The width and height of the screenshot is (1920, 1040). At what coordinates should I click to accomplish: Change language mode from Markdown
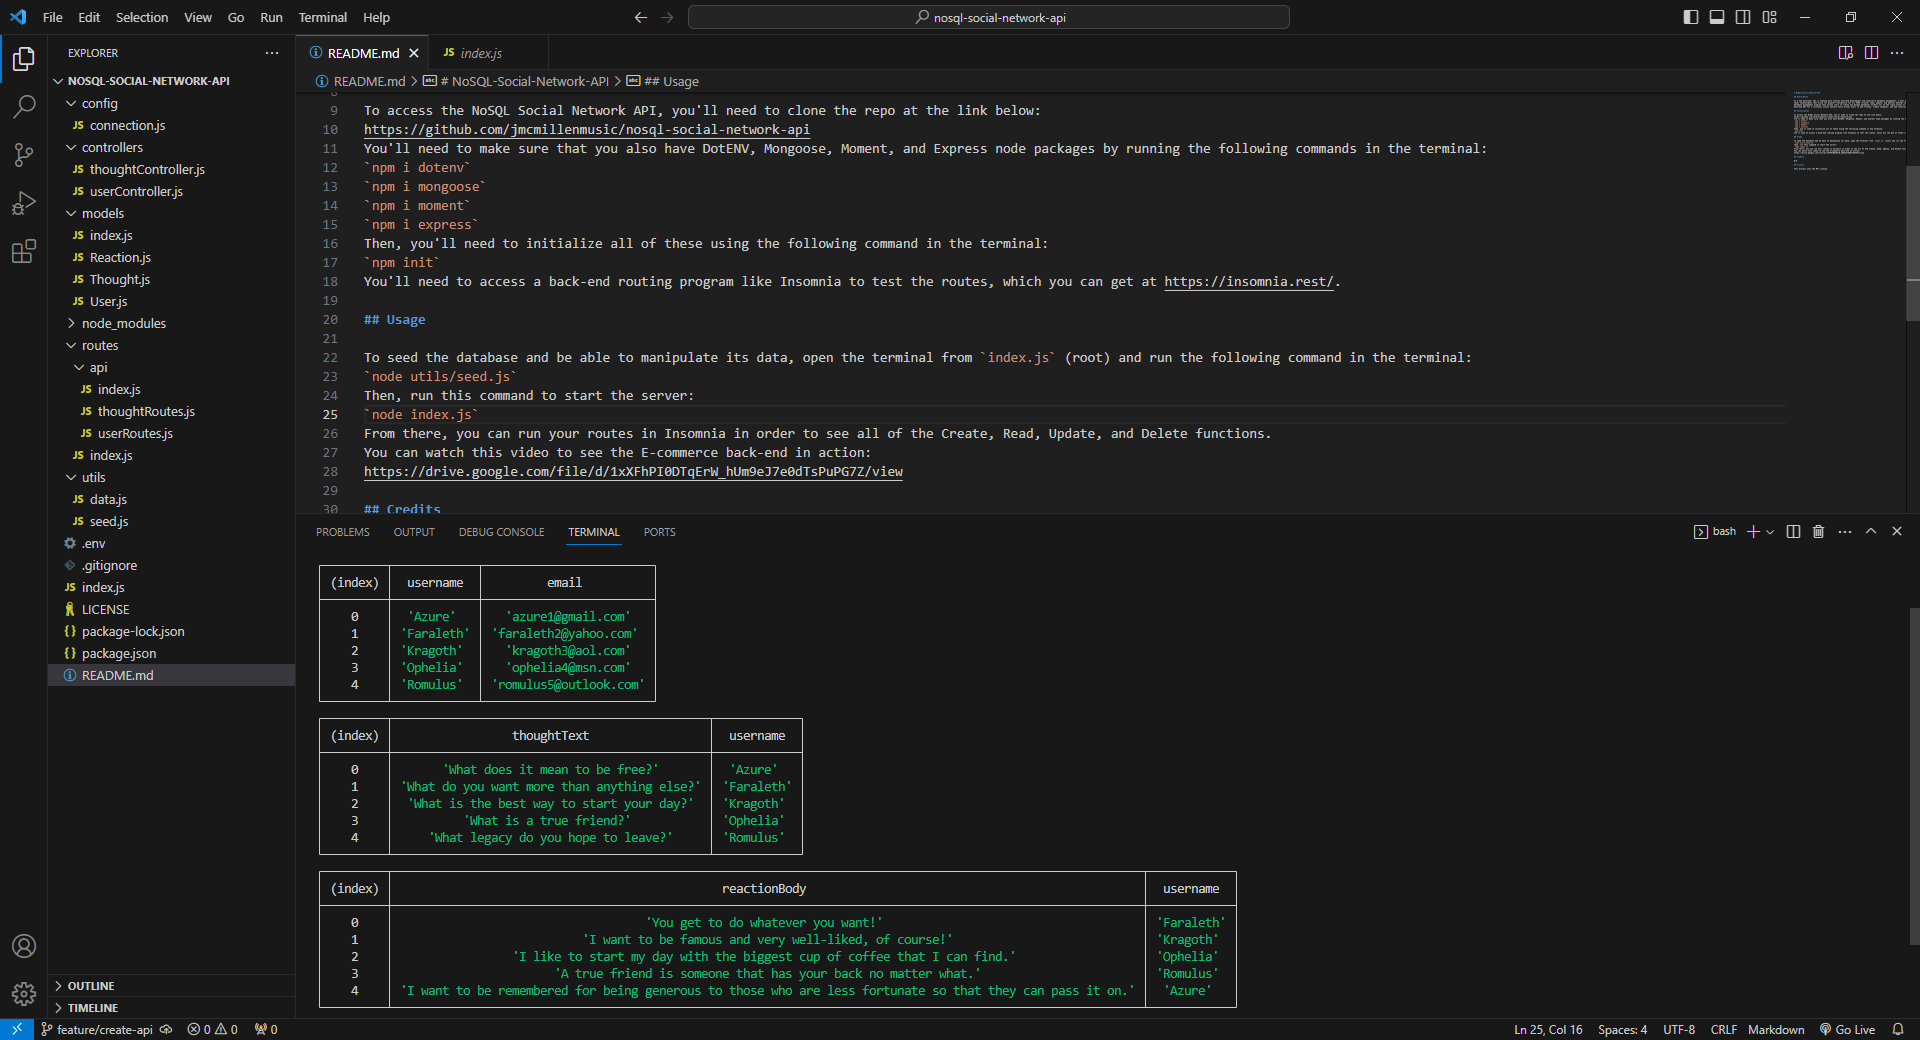pos(1776,1029)
